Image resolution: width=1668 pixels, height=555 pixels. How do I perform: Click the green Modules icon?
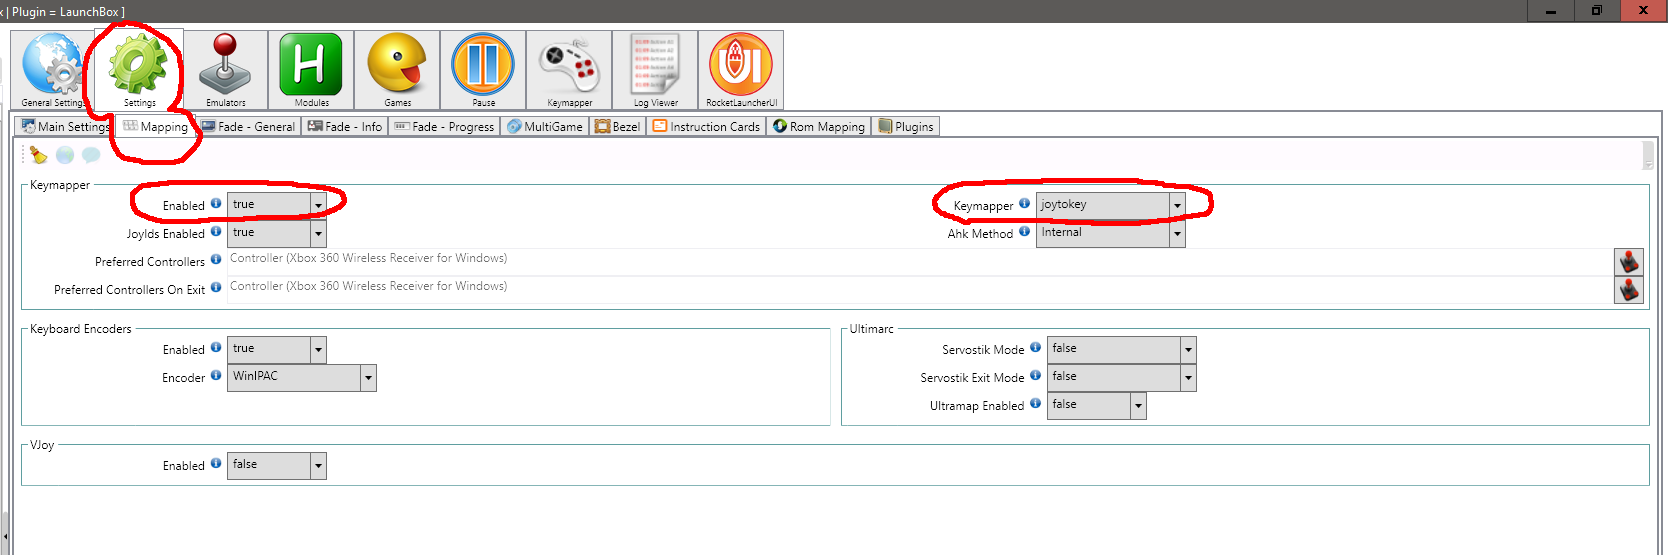(311, 68)
